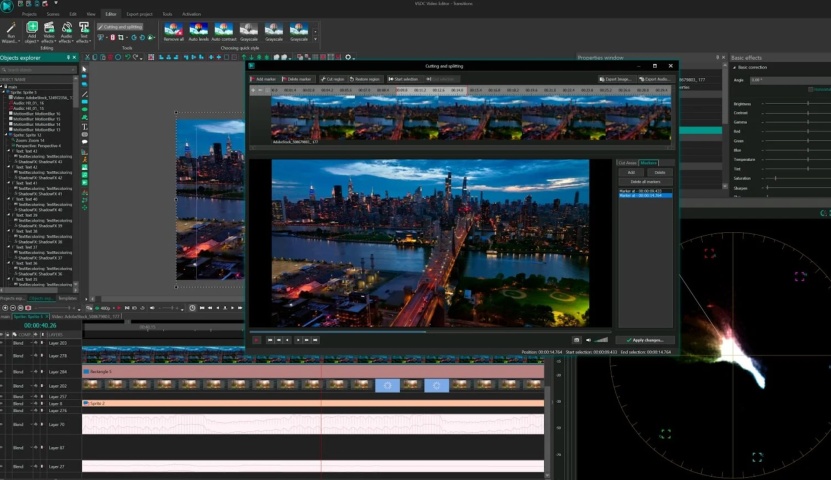Select the Markers tab in dialog
This screenshot has height=480, width=831.
point(648,163)
